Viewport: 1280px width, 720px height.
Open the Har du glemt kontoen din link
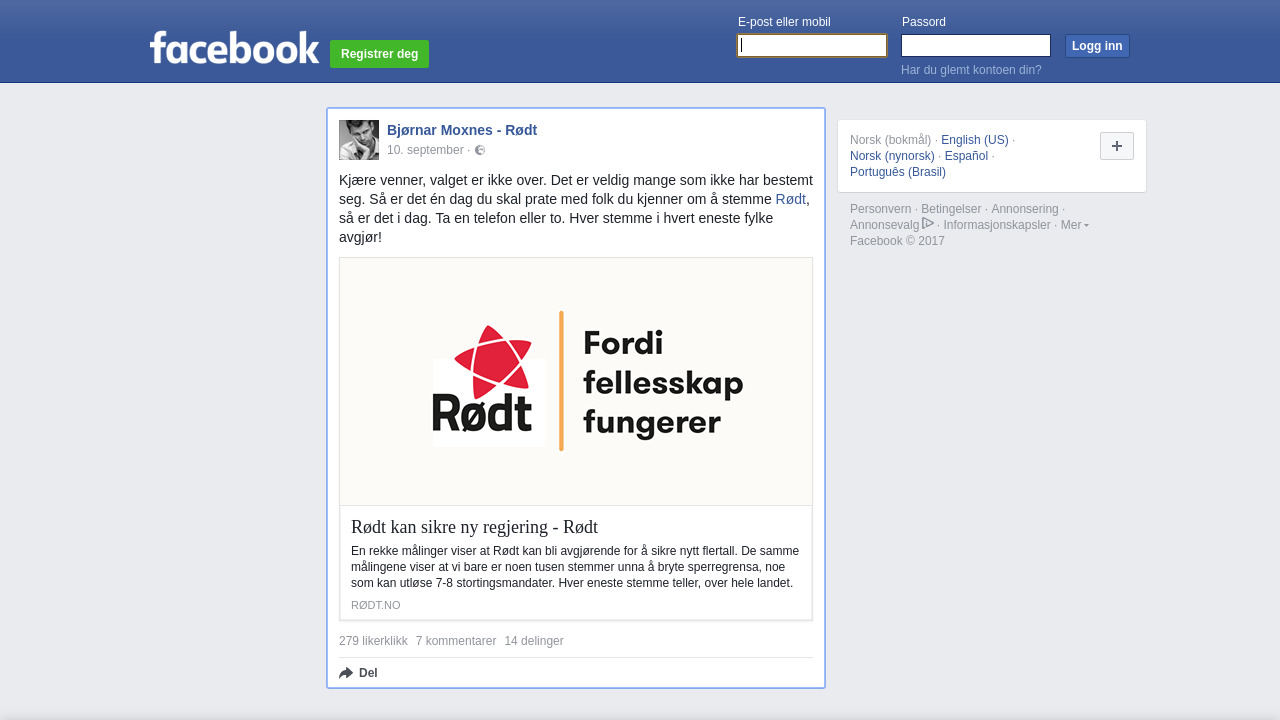click(971, 70)
